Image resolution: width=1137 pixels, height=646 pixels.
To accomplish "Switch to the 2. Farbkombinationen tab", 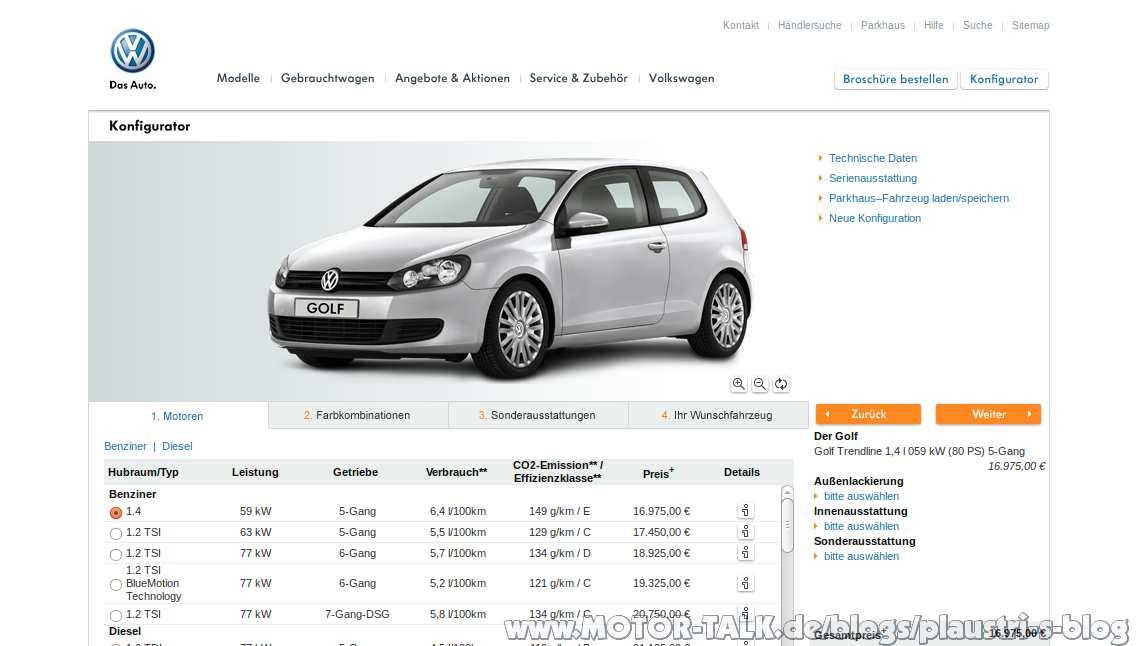I will click(x=358, y=415).
